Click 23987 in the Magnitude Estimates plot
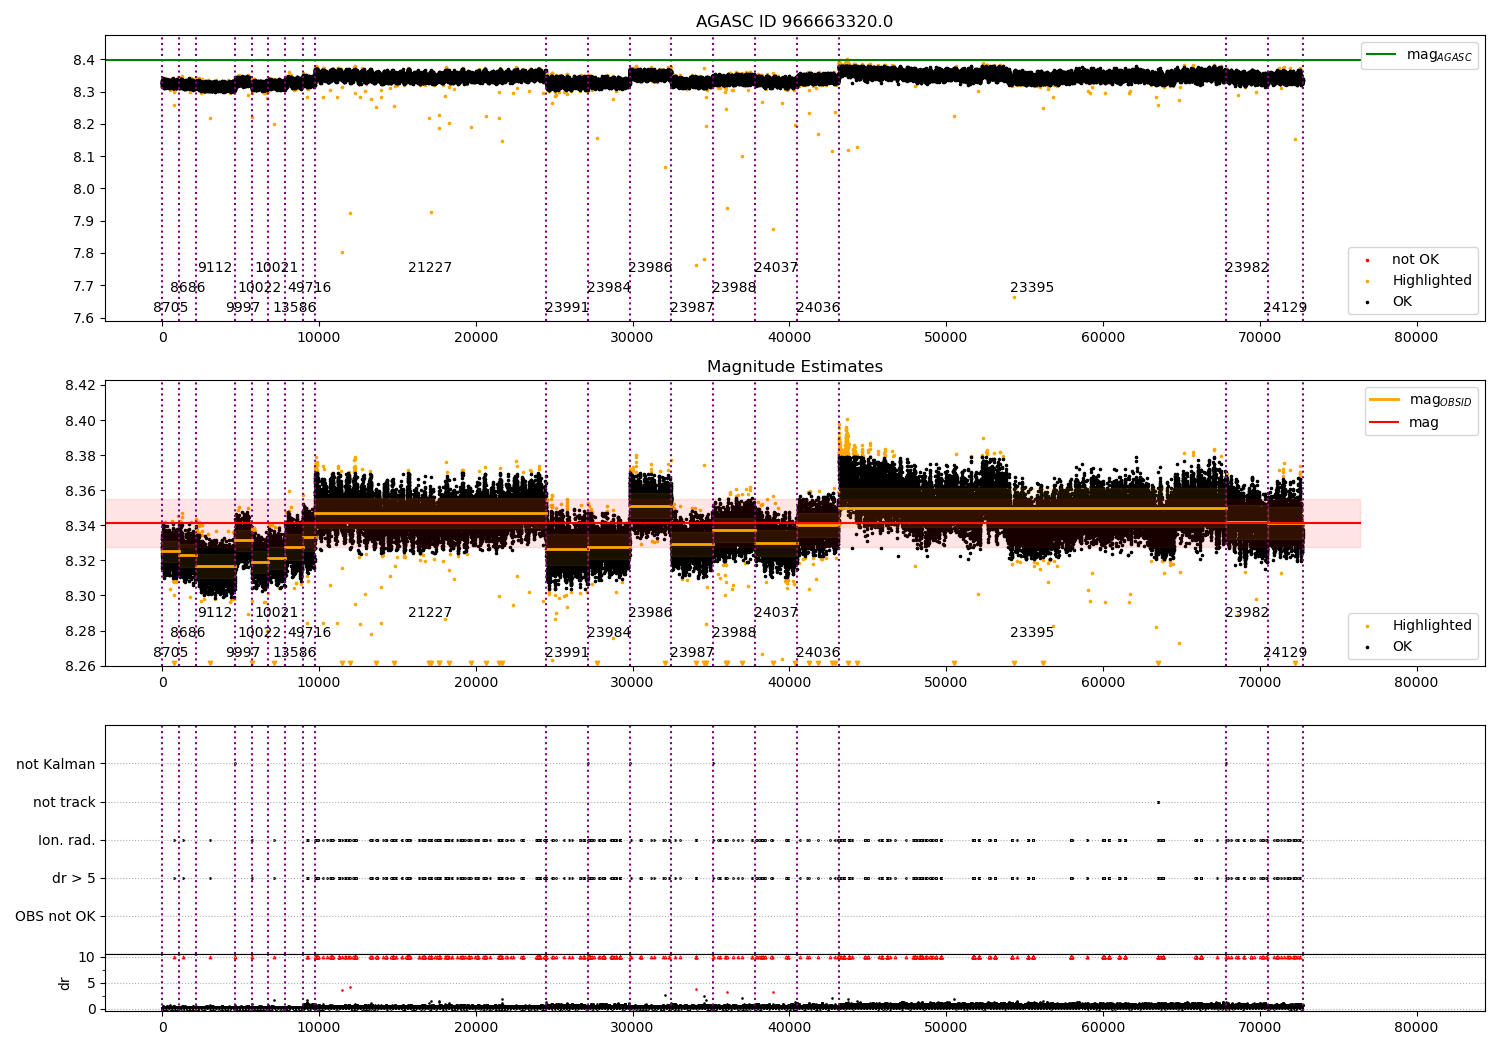1500x1050 pixels. pos(692,653)
